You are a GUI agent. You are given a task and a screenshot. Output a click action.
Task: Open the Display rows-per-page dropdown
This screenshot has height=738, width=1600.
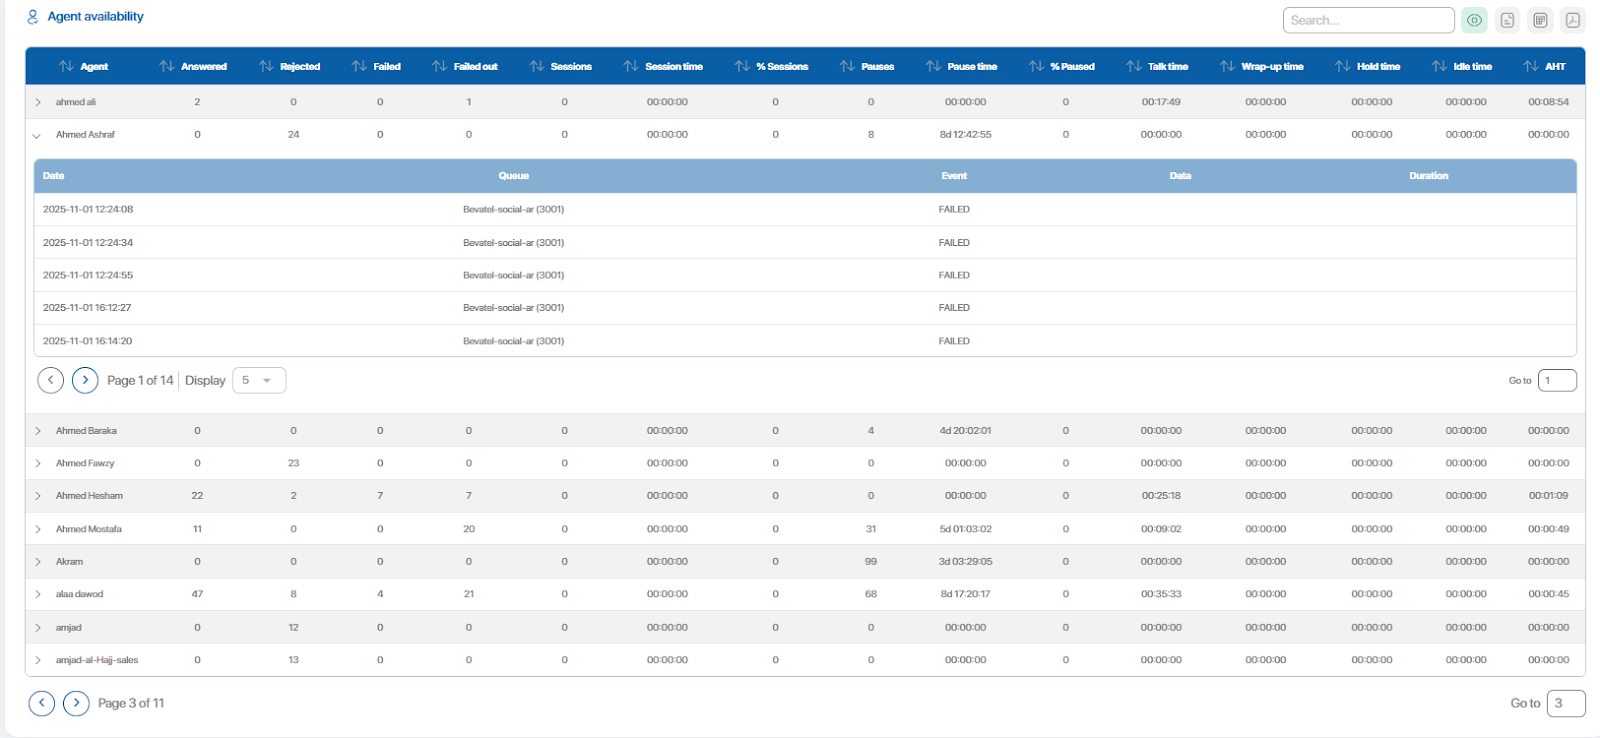tap(259, 380)
